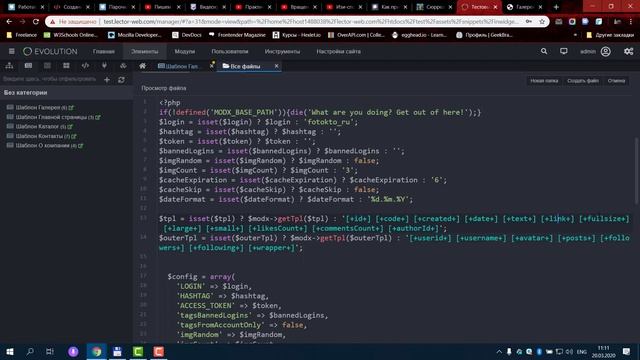Screen dimensions: 640x360
Task: Go back in browser history
Action: point(9,22)
